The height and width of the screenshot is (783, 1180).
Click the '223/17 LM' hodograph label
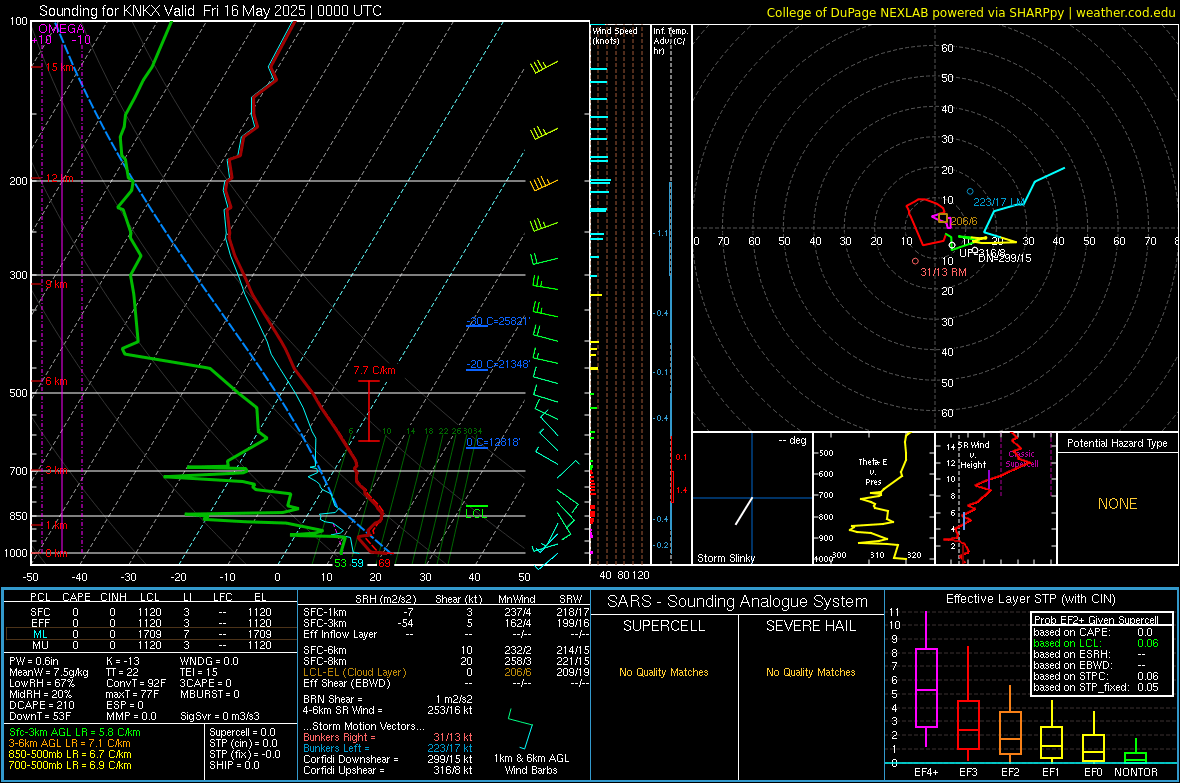(x=999, y=202)
